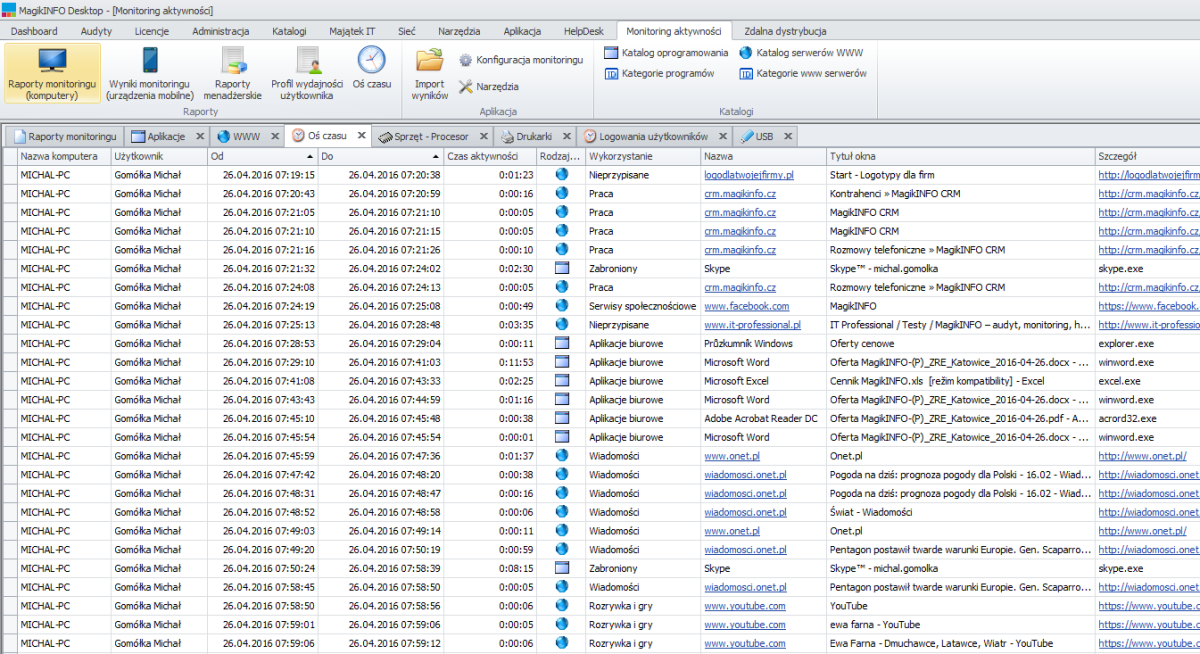This screenshot has width=1200, height=654.
Task: Open Kategorie www serwerów
Action: click(803, 73)
